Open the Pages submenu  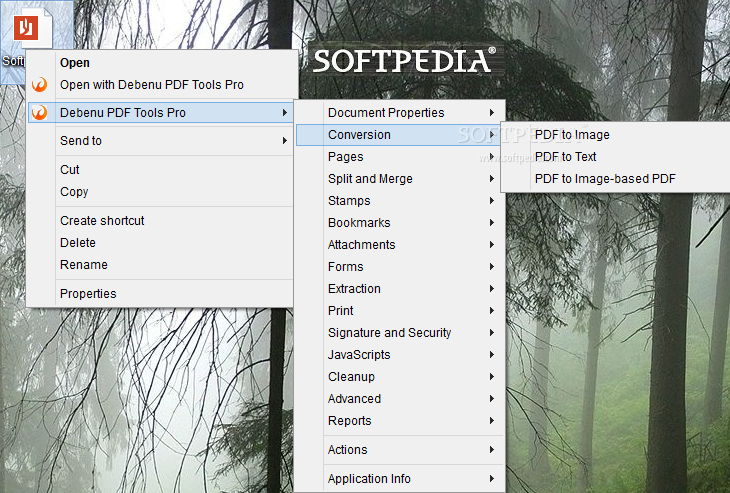400,156
